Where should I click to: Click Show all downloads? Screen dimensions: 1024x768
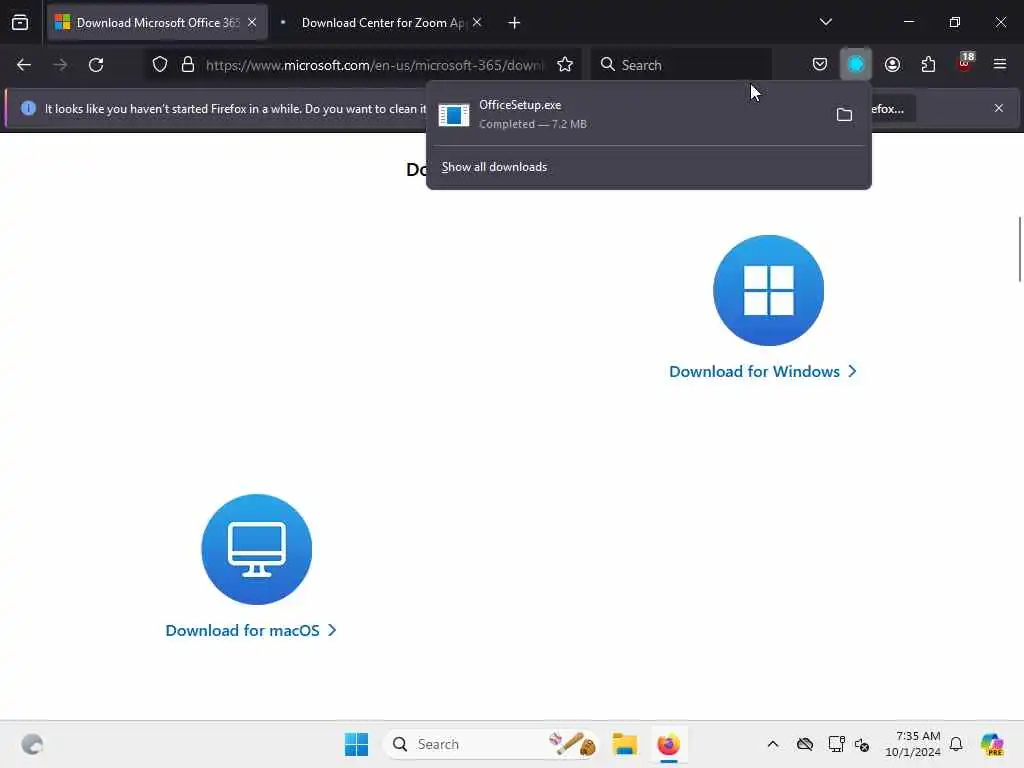point(494,167)
